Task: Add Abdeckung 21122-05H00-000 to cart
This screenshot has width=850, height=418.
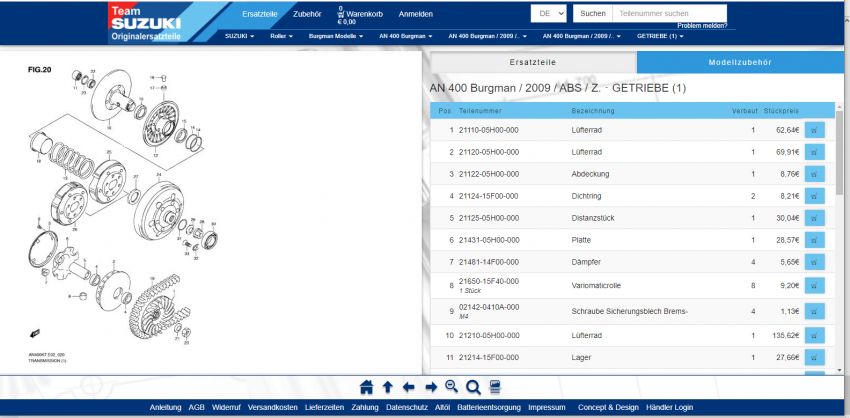Action: point(814,174)
